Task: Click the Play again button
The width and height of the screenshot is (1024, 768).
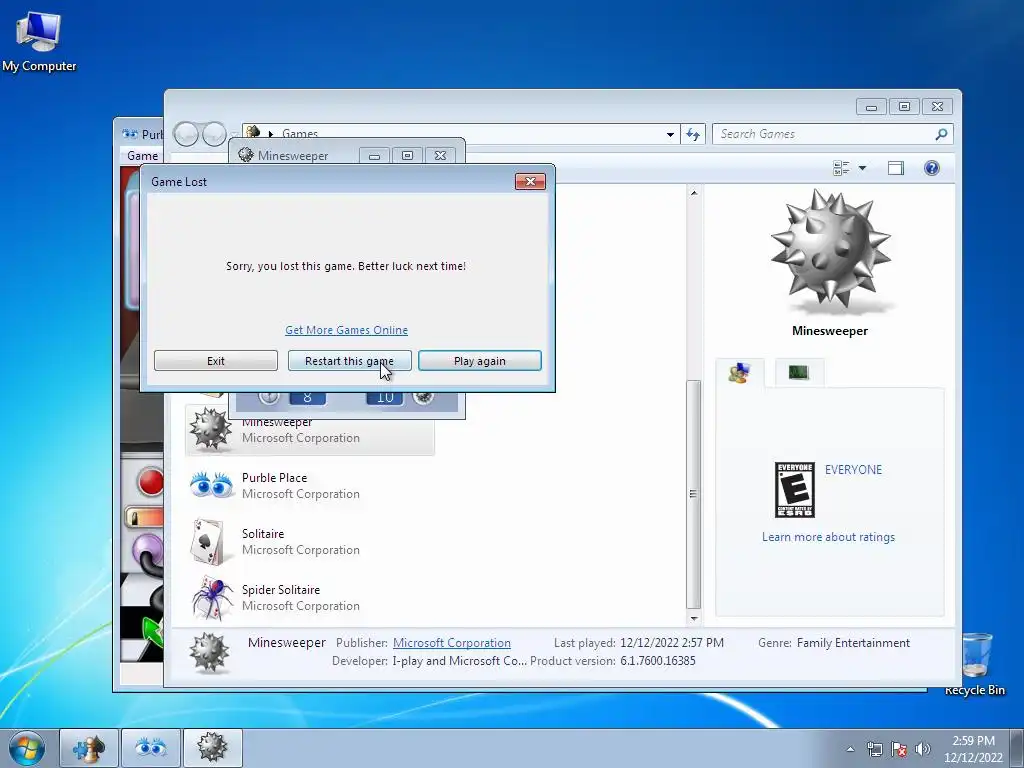Action: pos(479,360)
